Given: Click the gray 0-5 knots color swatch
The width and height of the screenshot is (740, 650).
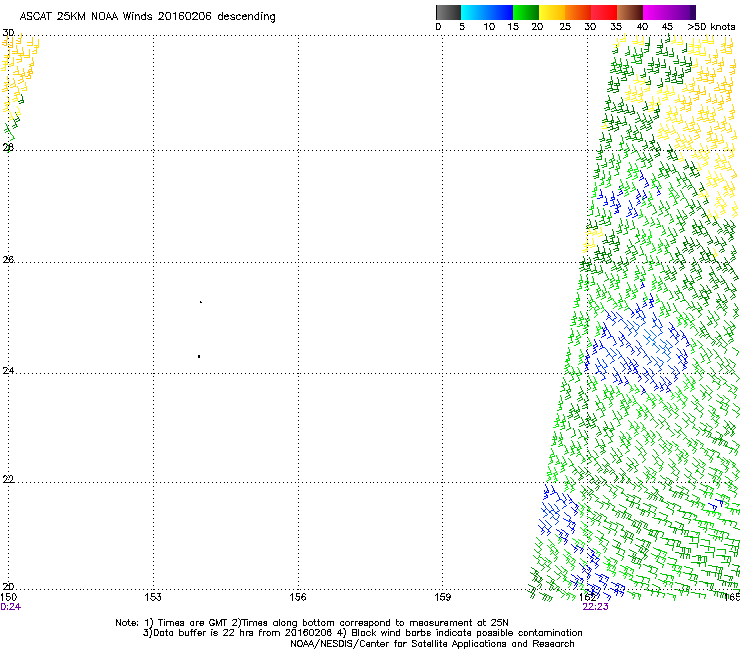Looking at the screenshot, I should pos(448,12).
